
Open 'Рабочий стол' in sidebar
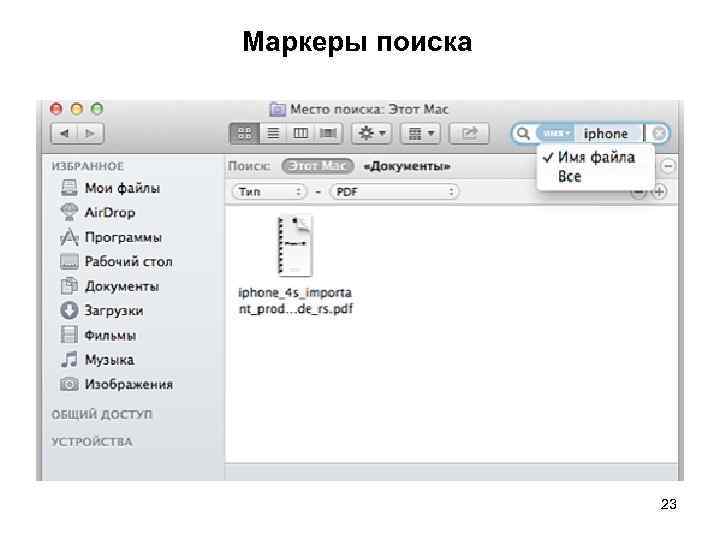(129, 262)
